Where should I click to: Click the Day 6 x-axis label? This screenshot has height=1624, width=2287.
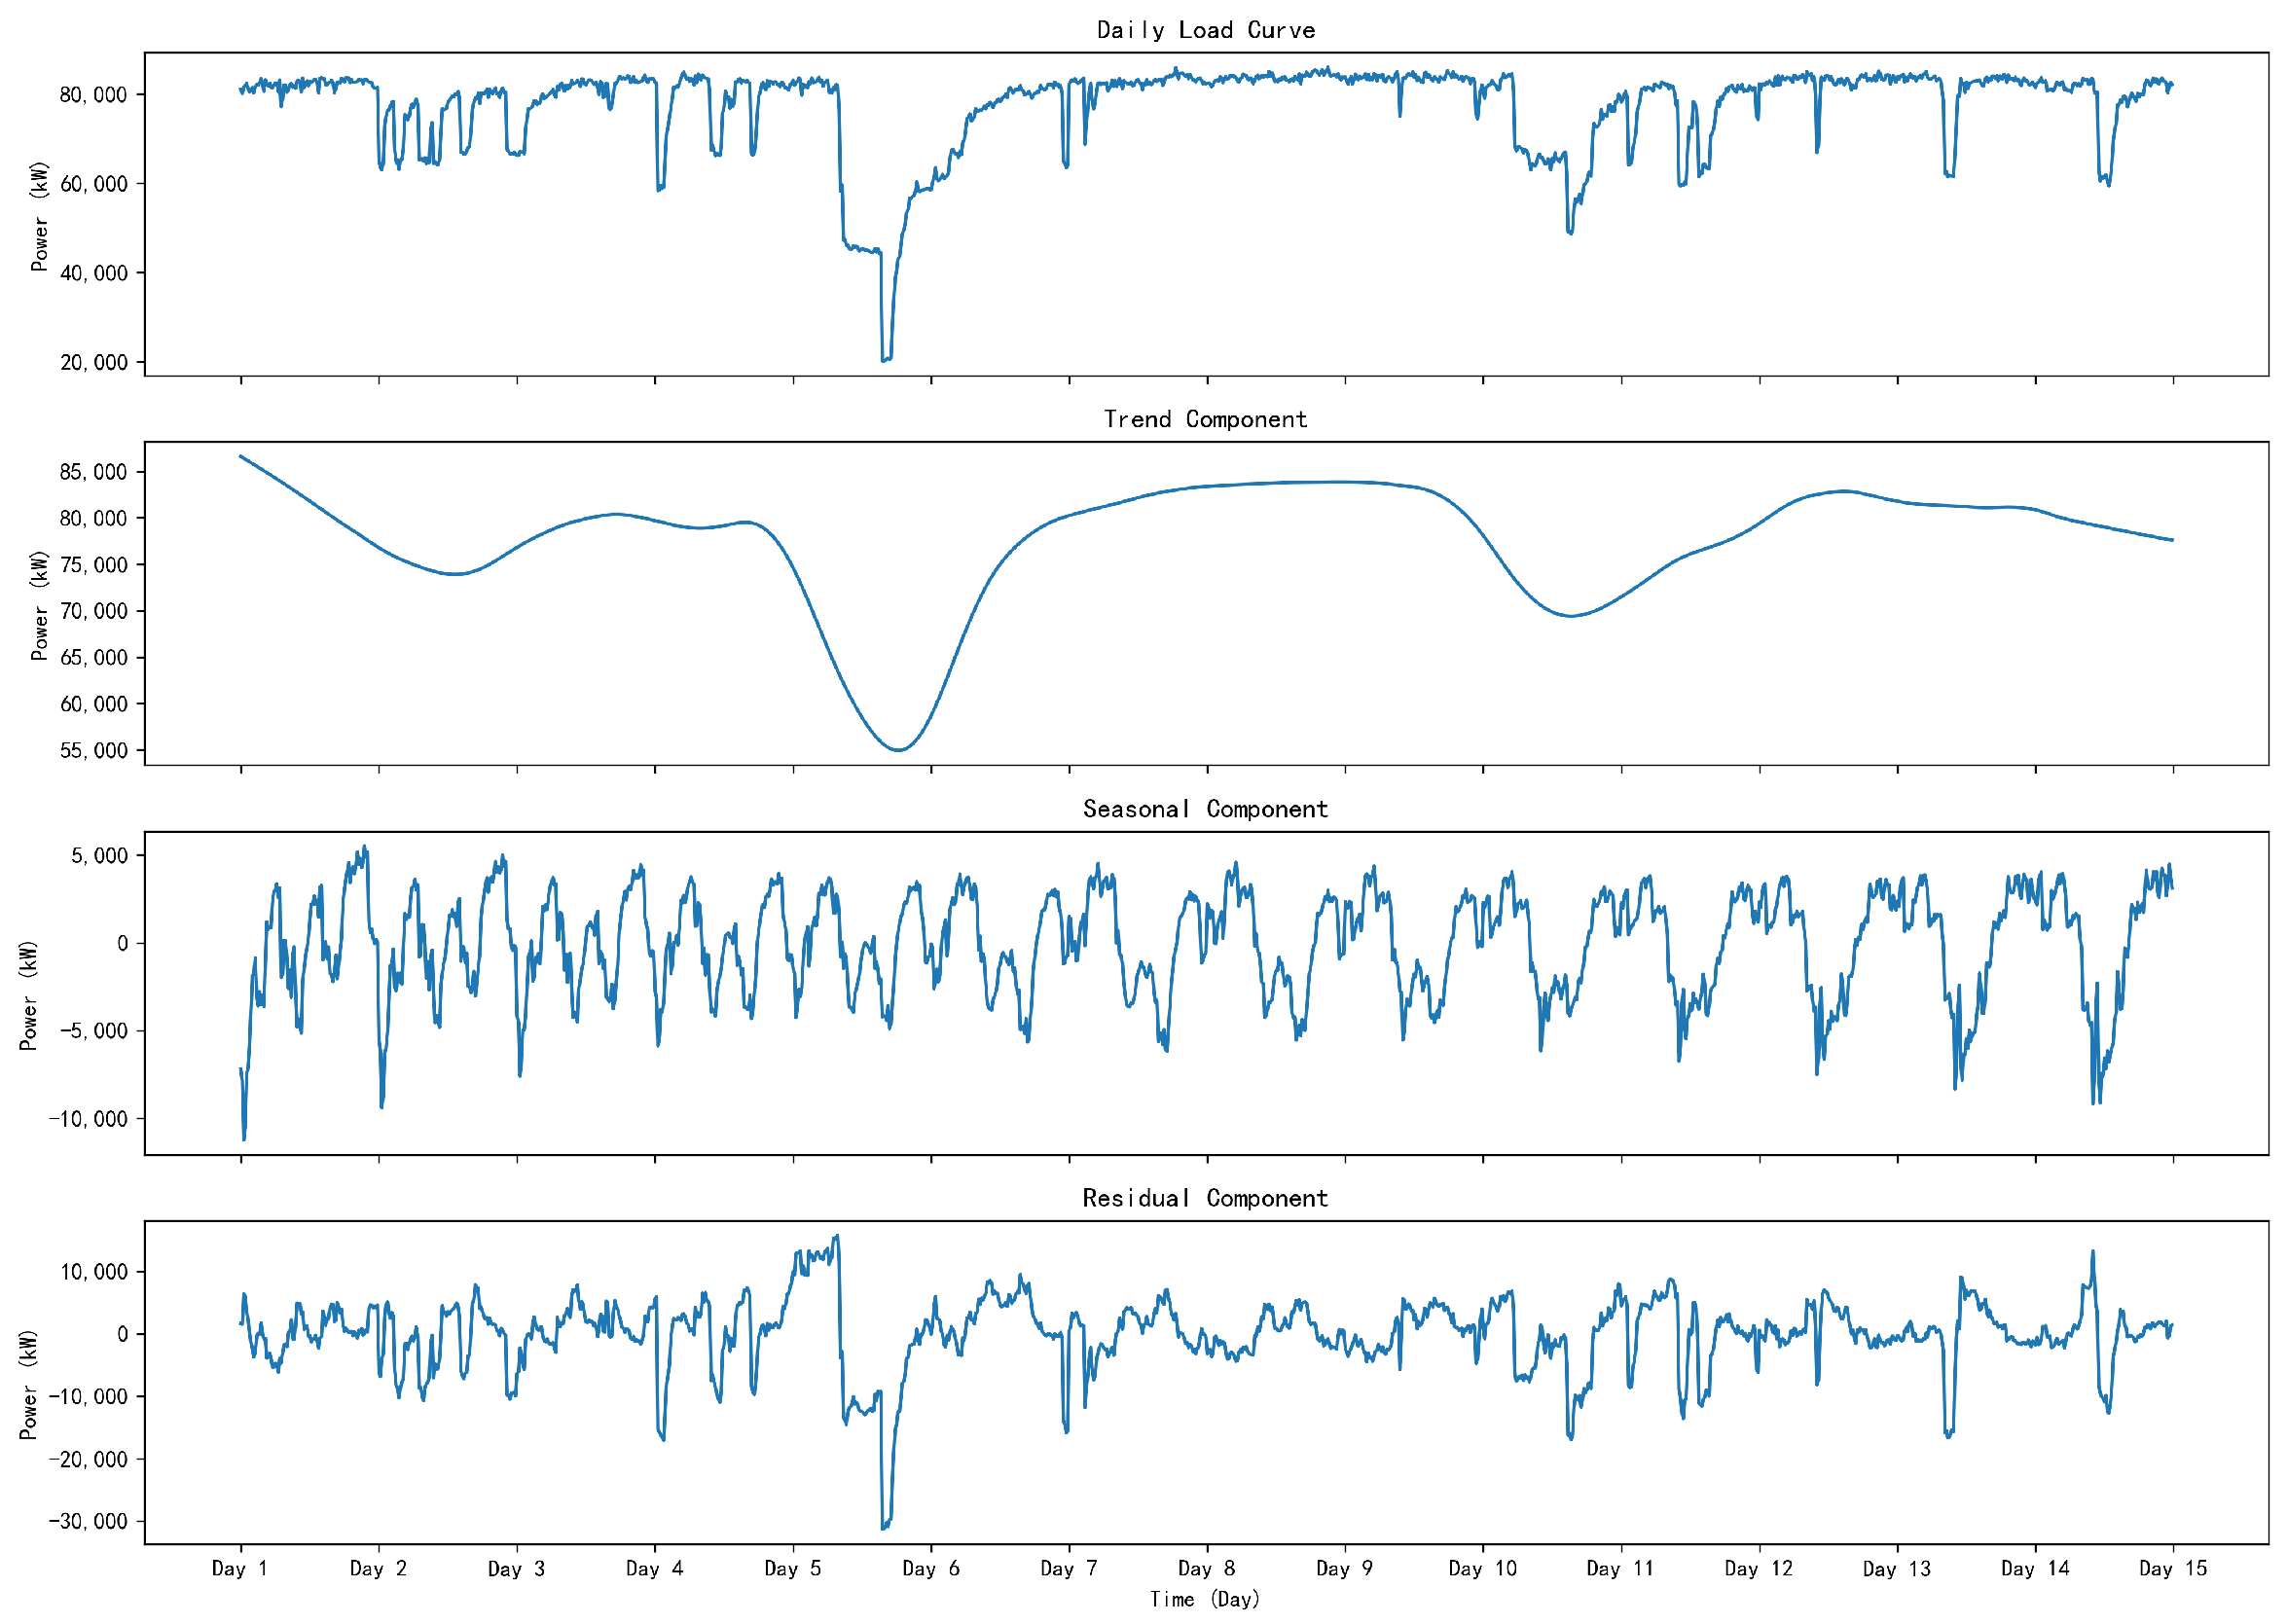point(930,1568)
